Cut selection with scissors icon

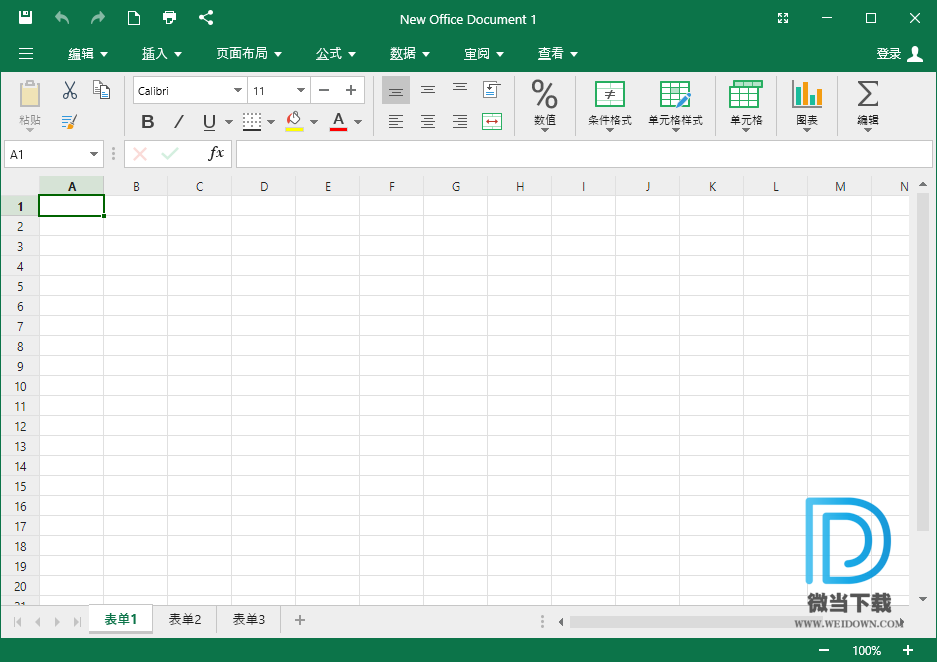pyautogui.click(x=70, y=91)
